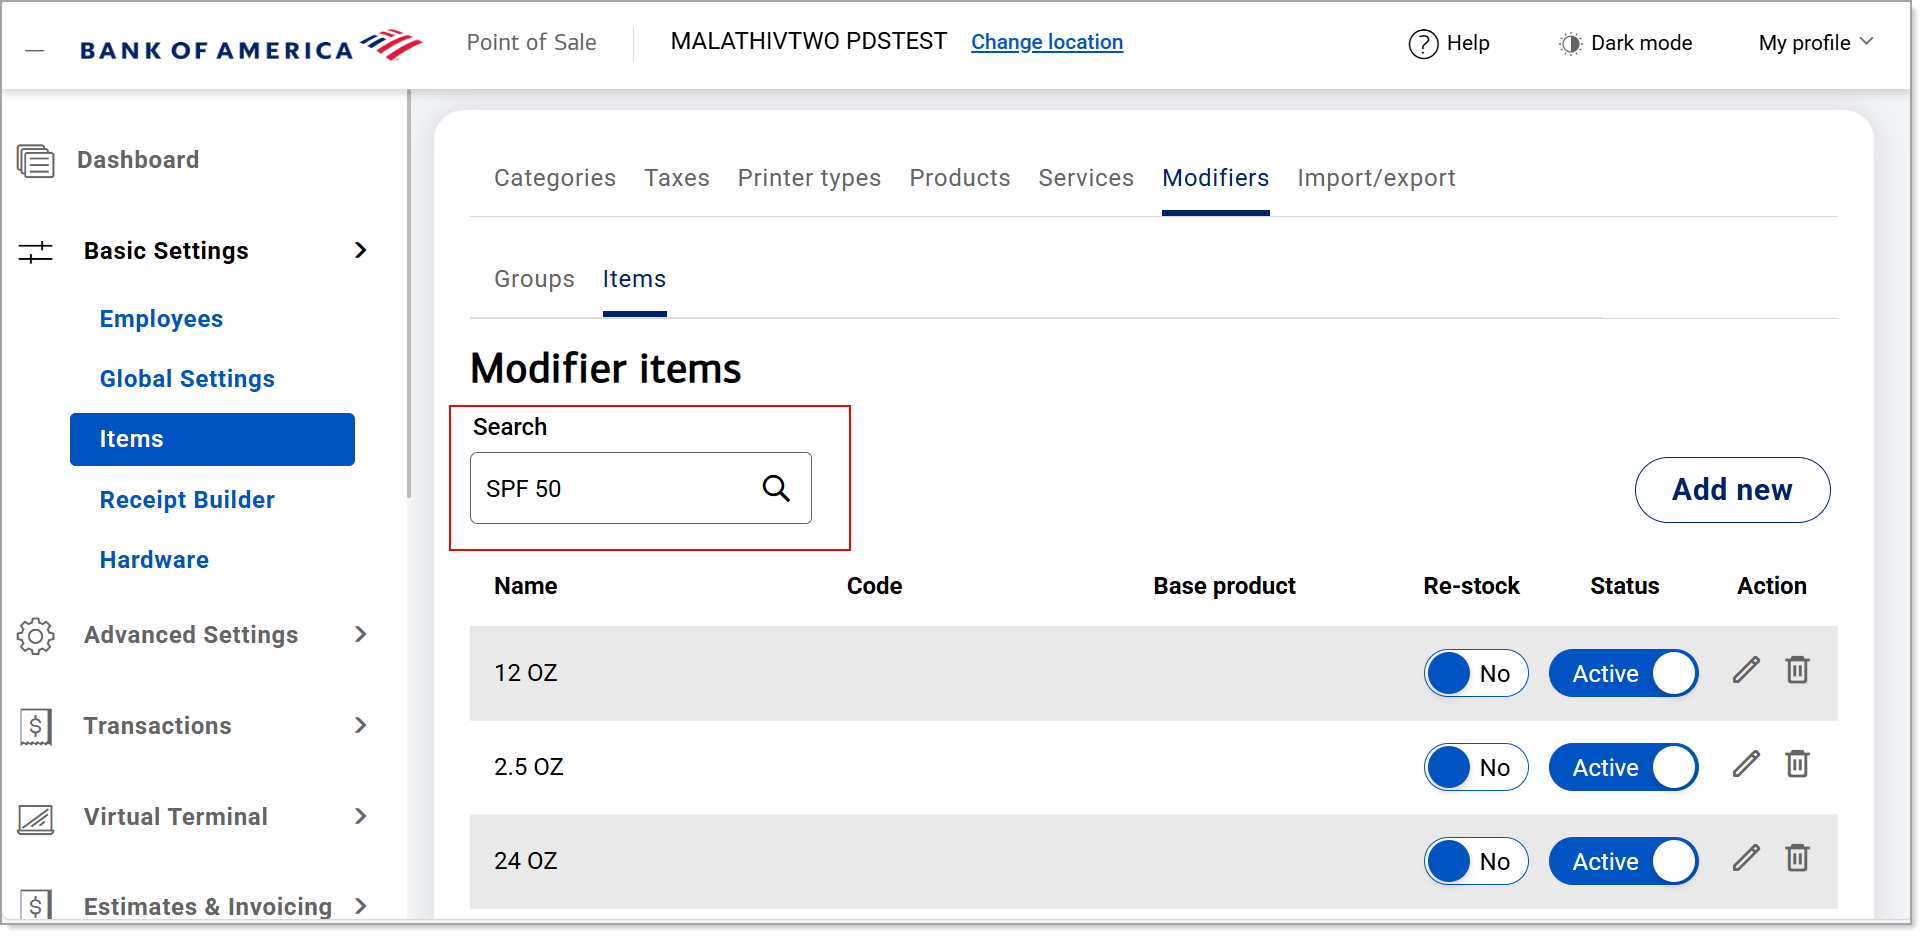Click the 12 OZ item name
Image resolution: width=1924 pixels, height=937 pixels.
(x=526, y=674)
